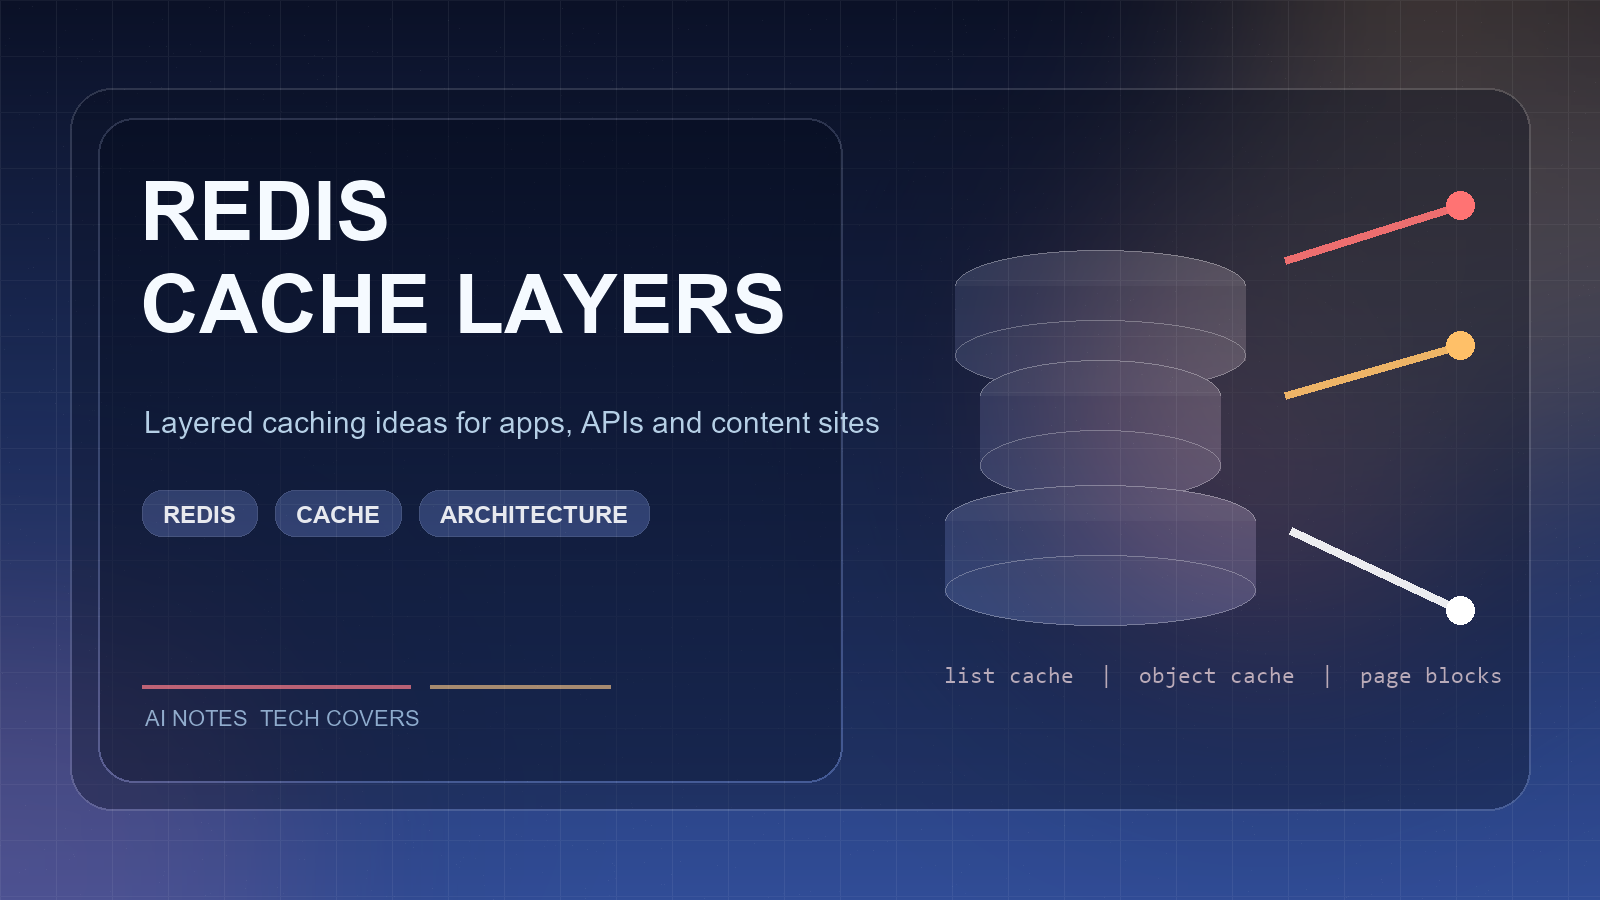
Task: Click the REDIS tag pill
Action: [x=200, y=514]
